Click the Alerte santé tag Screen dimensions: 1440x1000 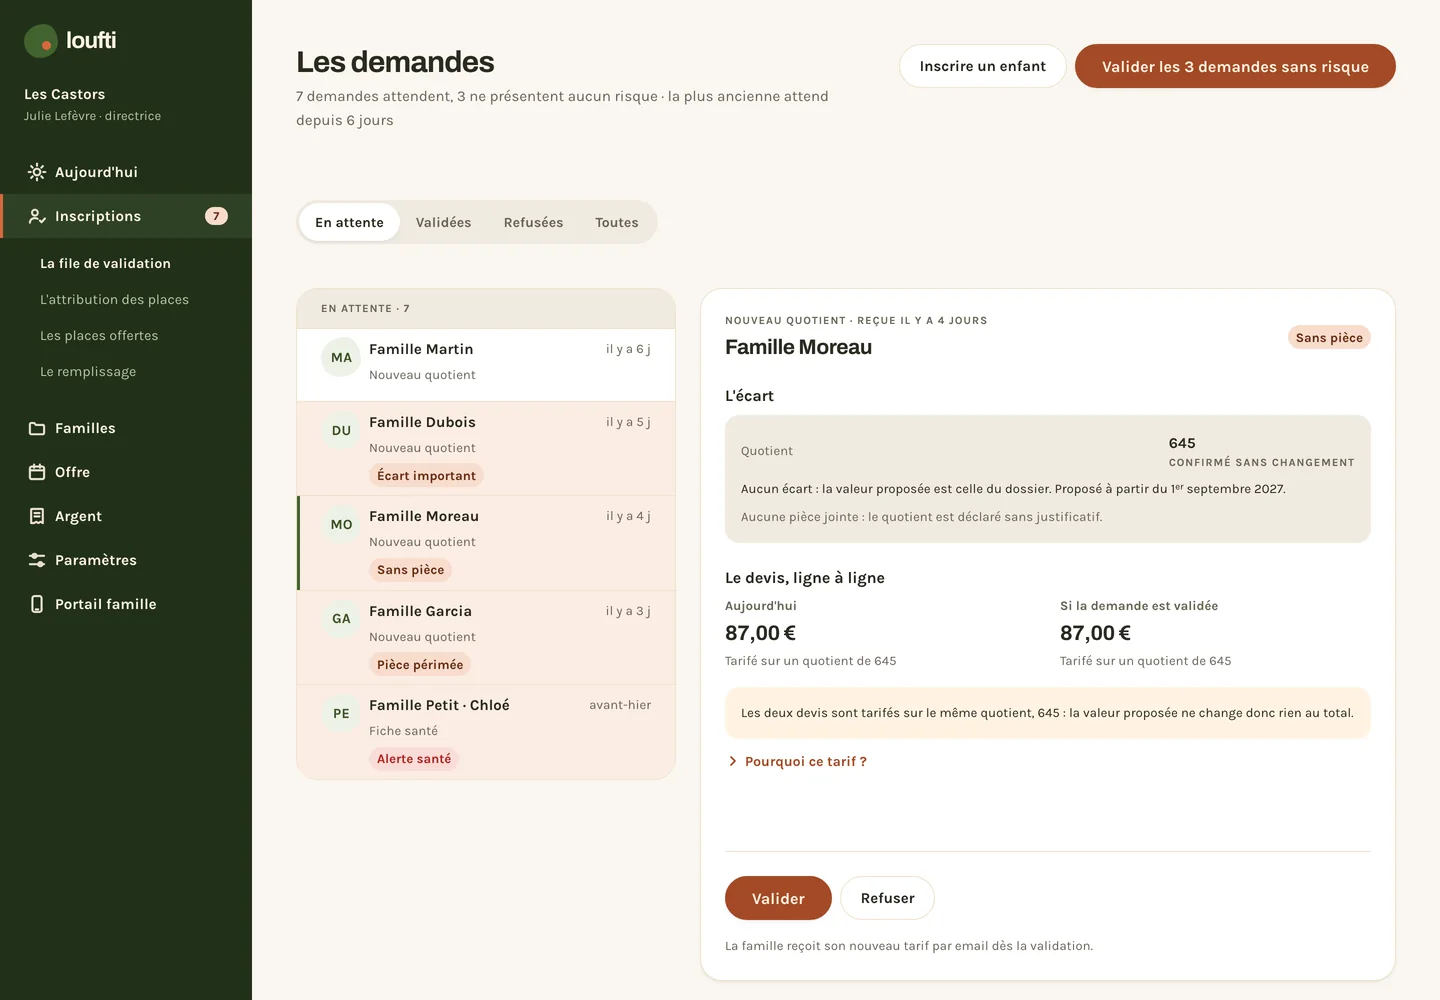point(414,759)
